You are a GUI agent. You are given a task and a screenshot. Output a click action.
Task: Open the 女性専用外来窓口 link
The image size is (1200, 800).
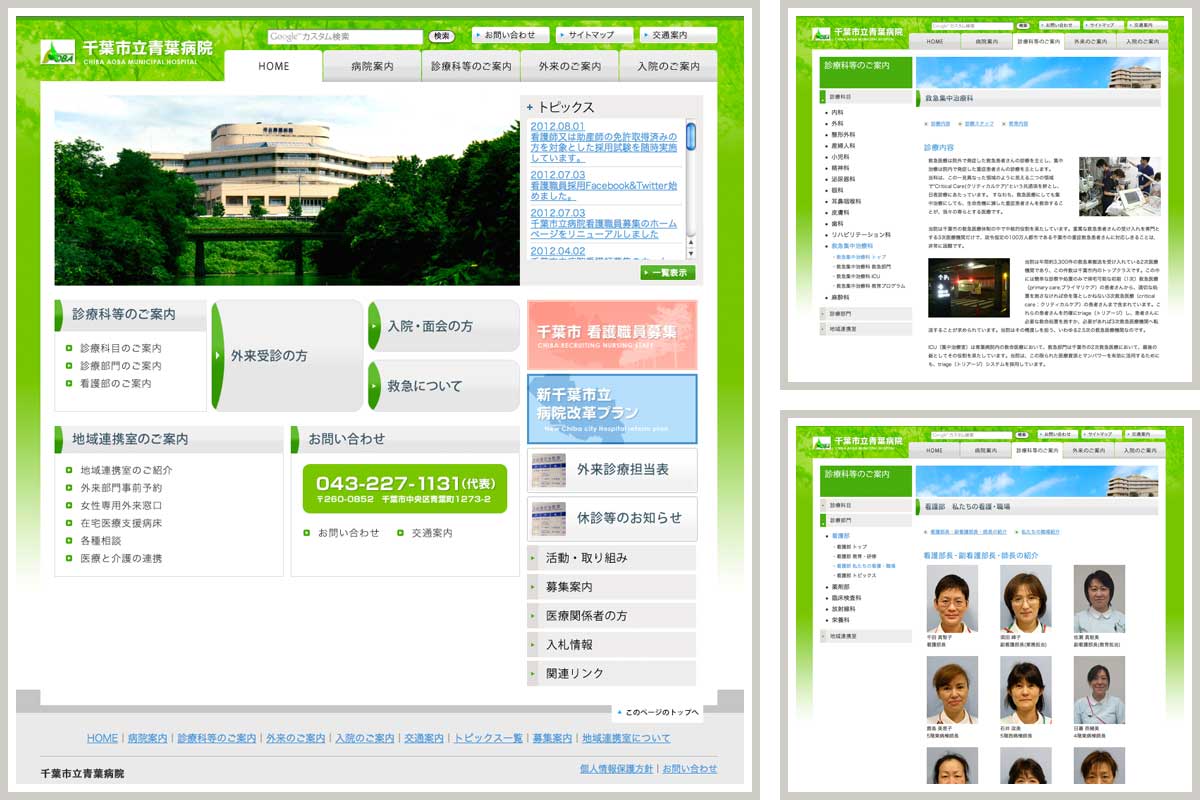point(120,506)
